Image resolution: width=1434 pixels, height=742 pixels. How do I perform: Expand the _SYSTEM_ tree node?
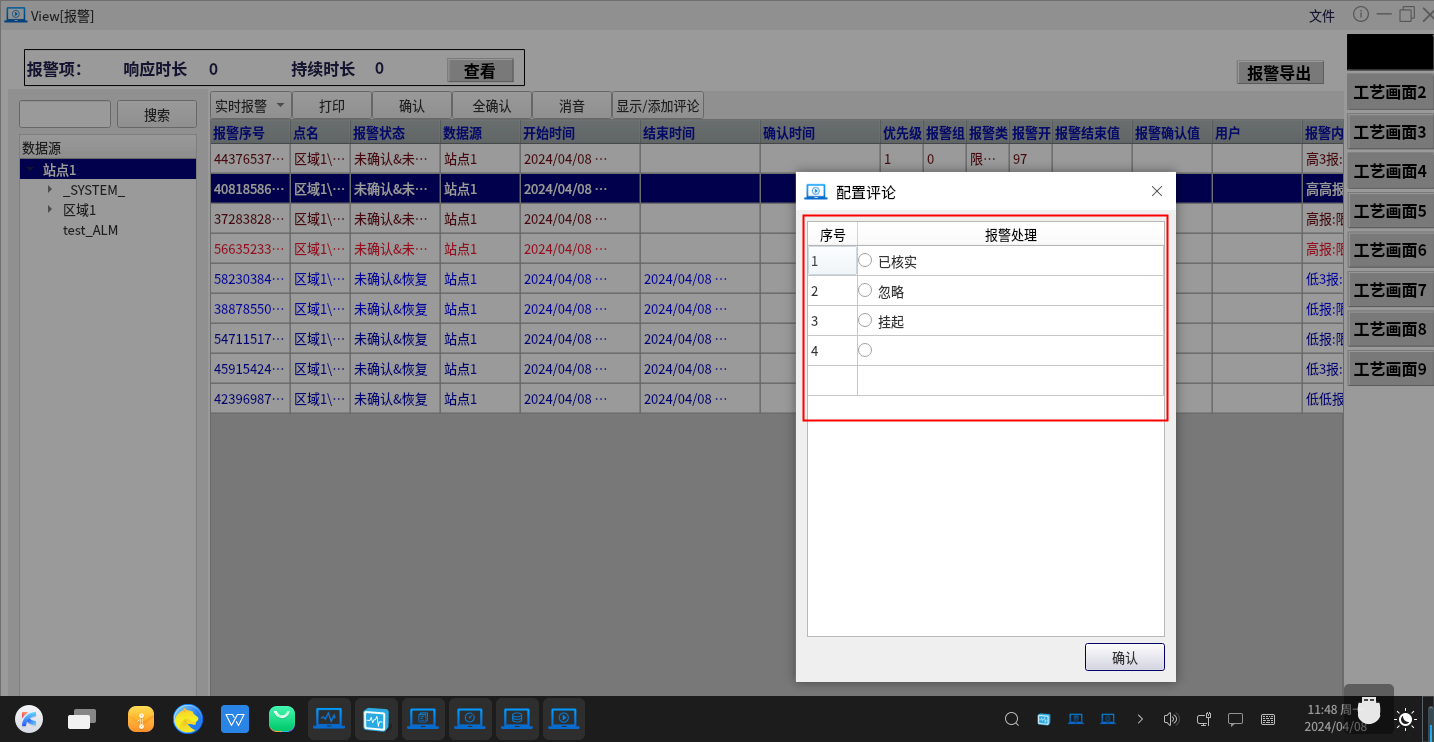point(50,190)
